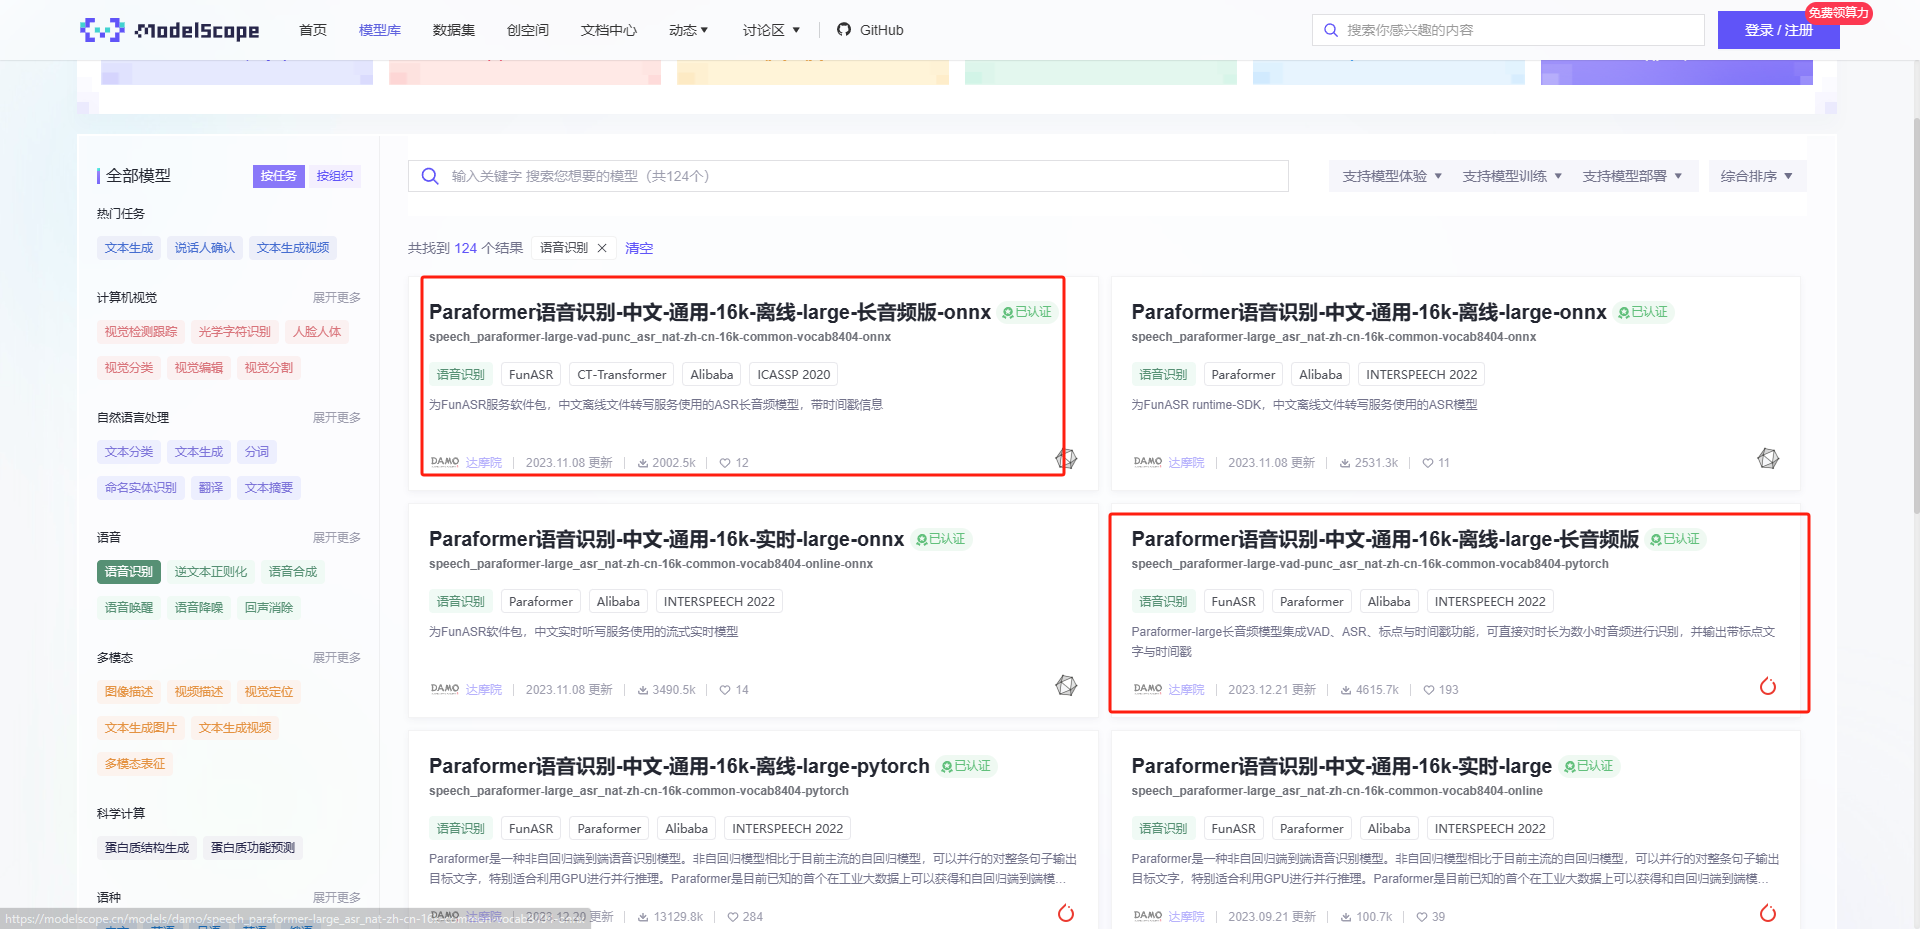
Task: Click ONNX icon on 离线-large-onnx card
Action: pyautogui.click(x=1768, y=459)
